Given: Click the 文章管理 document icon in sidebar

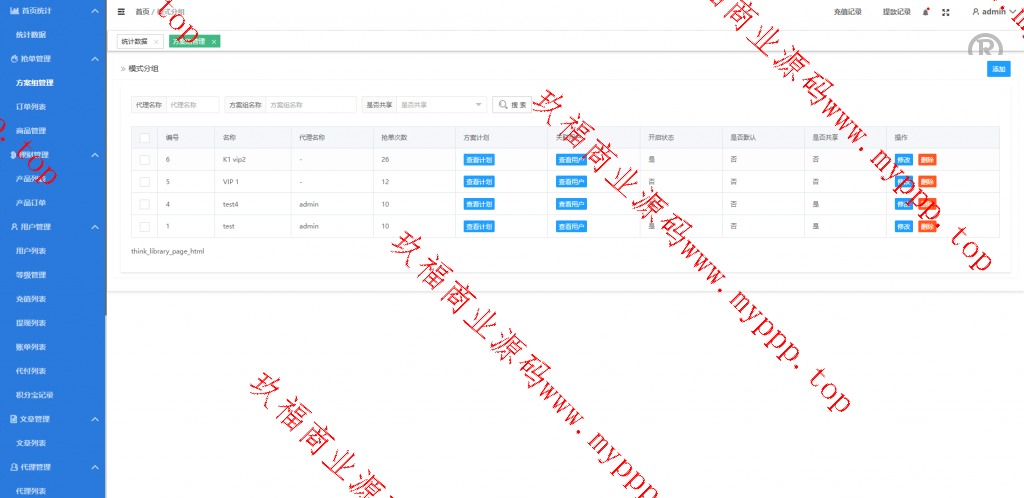Looking at the screenshot, I should coord(14,419).
